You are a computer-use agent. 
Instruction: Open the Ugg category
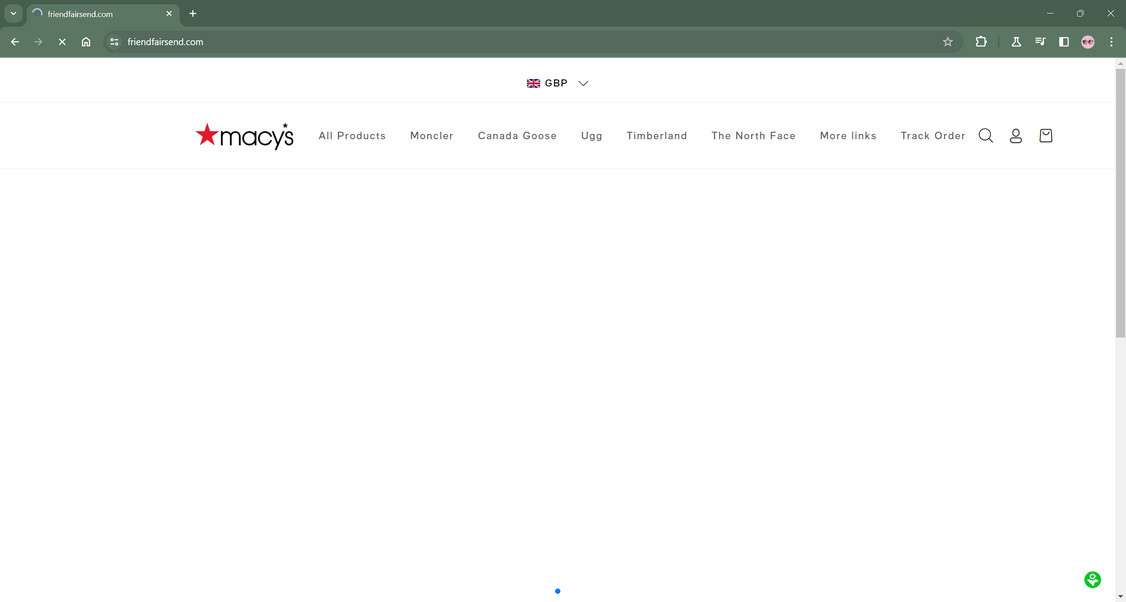tap(592, 136)
